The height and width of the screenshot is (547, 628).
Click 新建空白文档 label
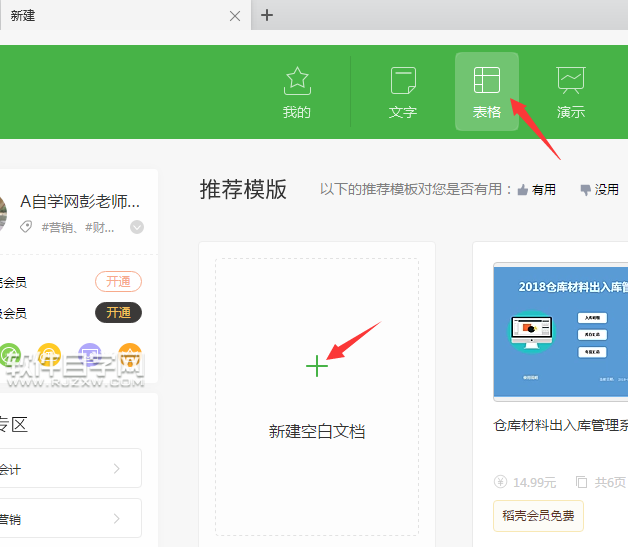317,431
